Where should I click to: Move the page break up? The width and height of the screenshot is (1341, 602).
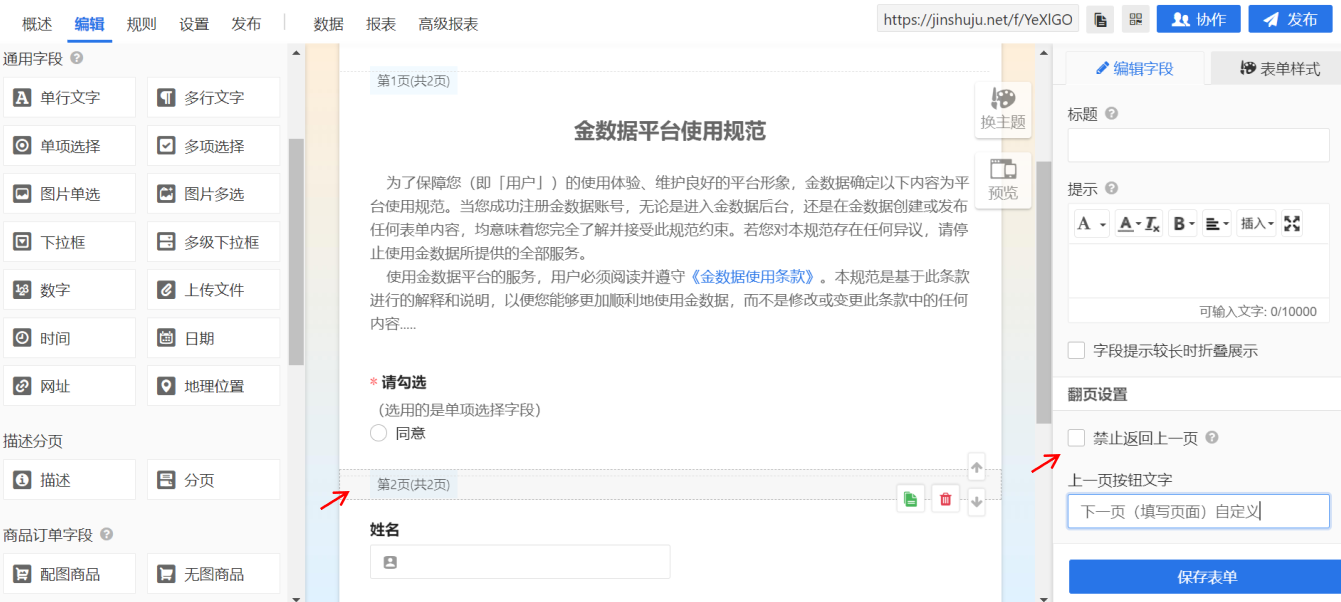977,467
